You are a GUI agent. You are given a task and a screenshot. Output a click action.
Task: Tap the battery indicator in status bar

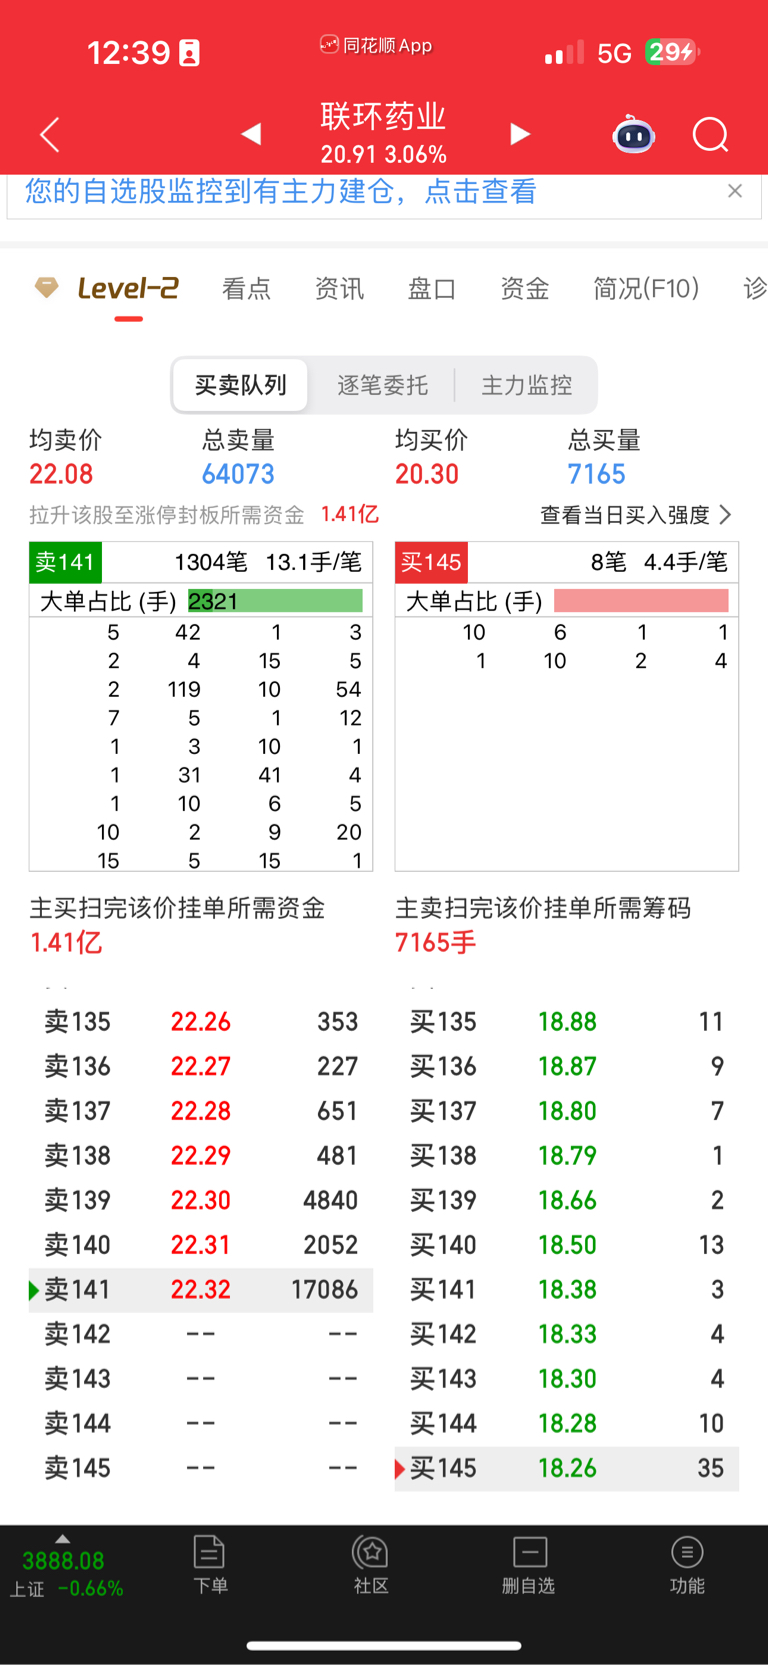[672, 52]
